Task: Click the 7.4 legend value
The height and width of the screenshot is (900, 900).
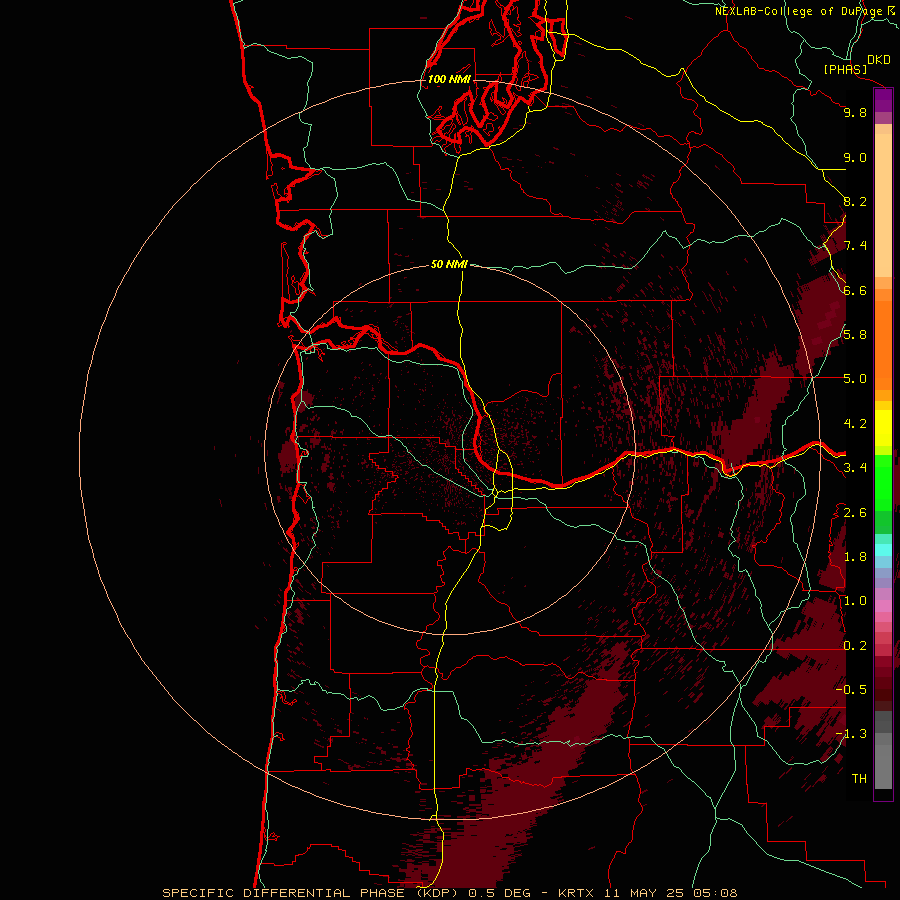Action: coord(855,246)
